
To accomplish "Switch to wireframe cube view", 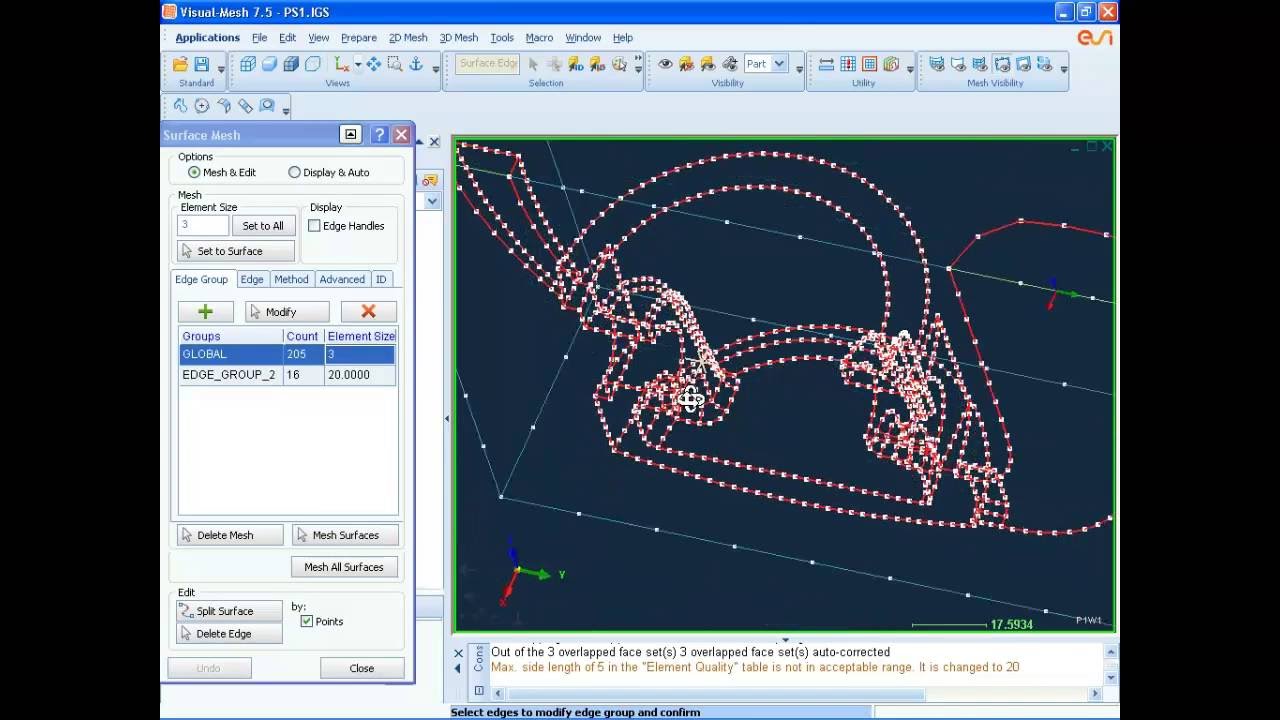I will click(x=248, y=64).
